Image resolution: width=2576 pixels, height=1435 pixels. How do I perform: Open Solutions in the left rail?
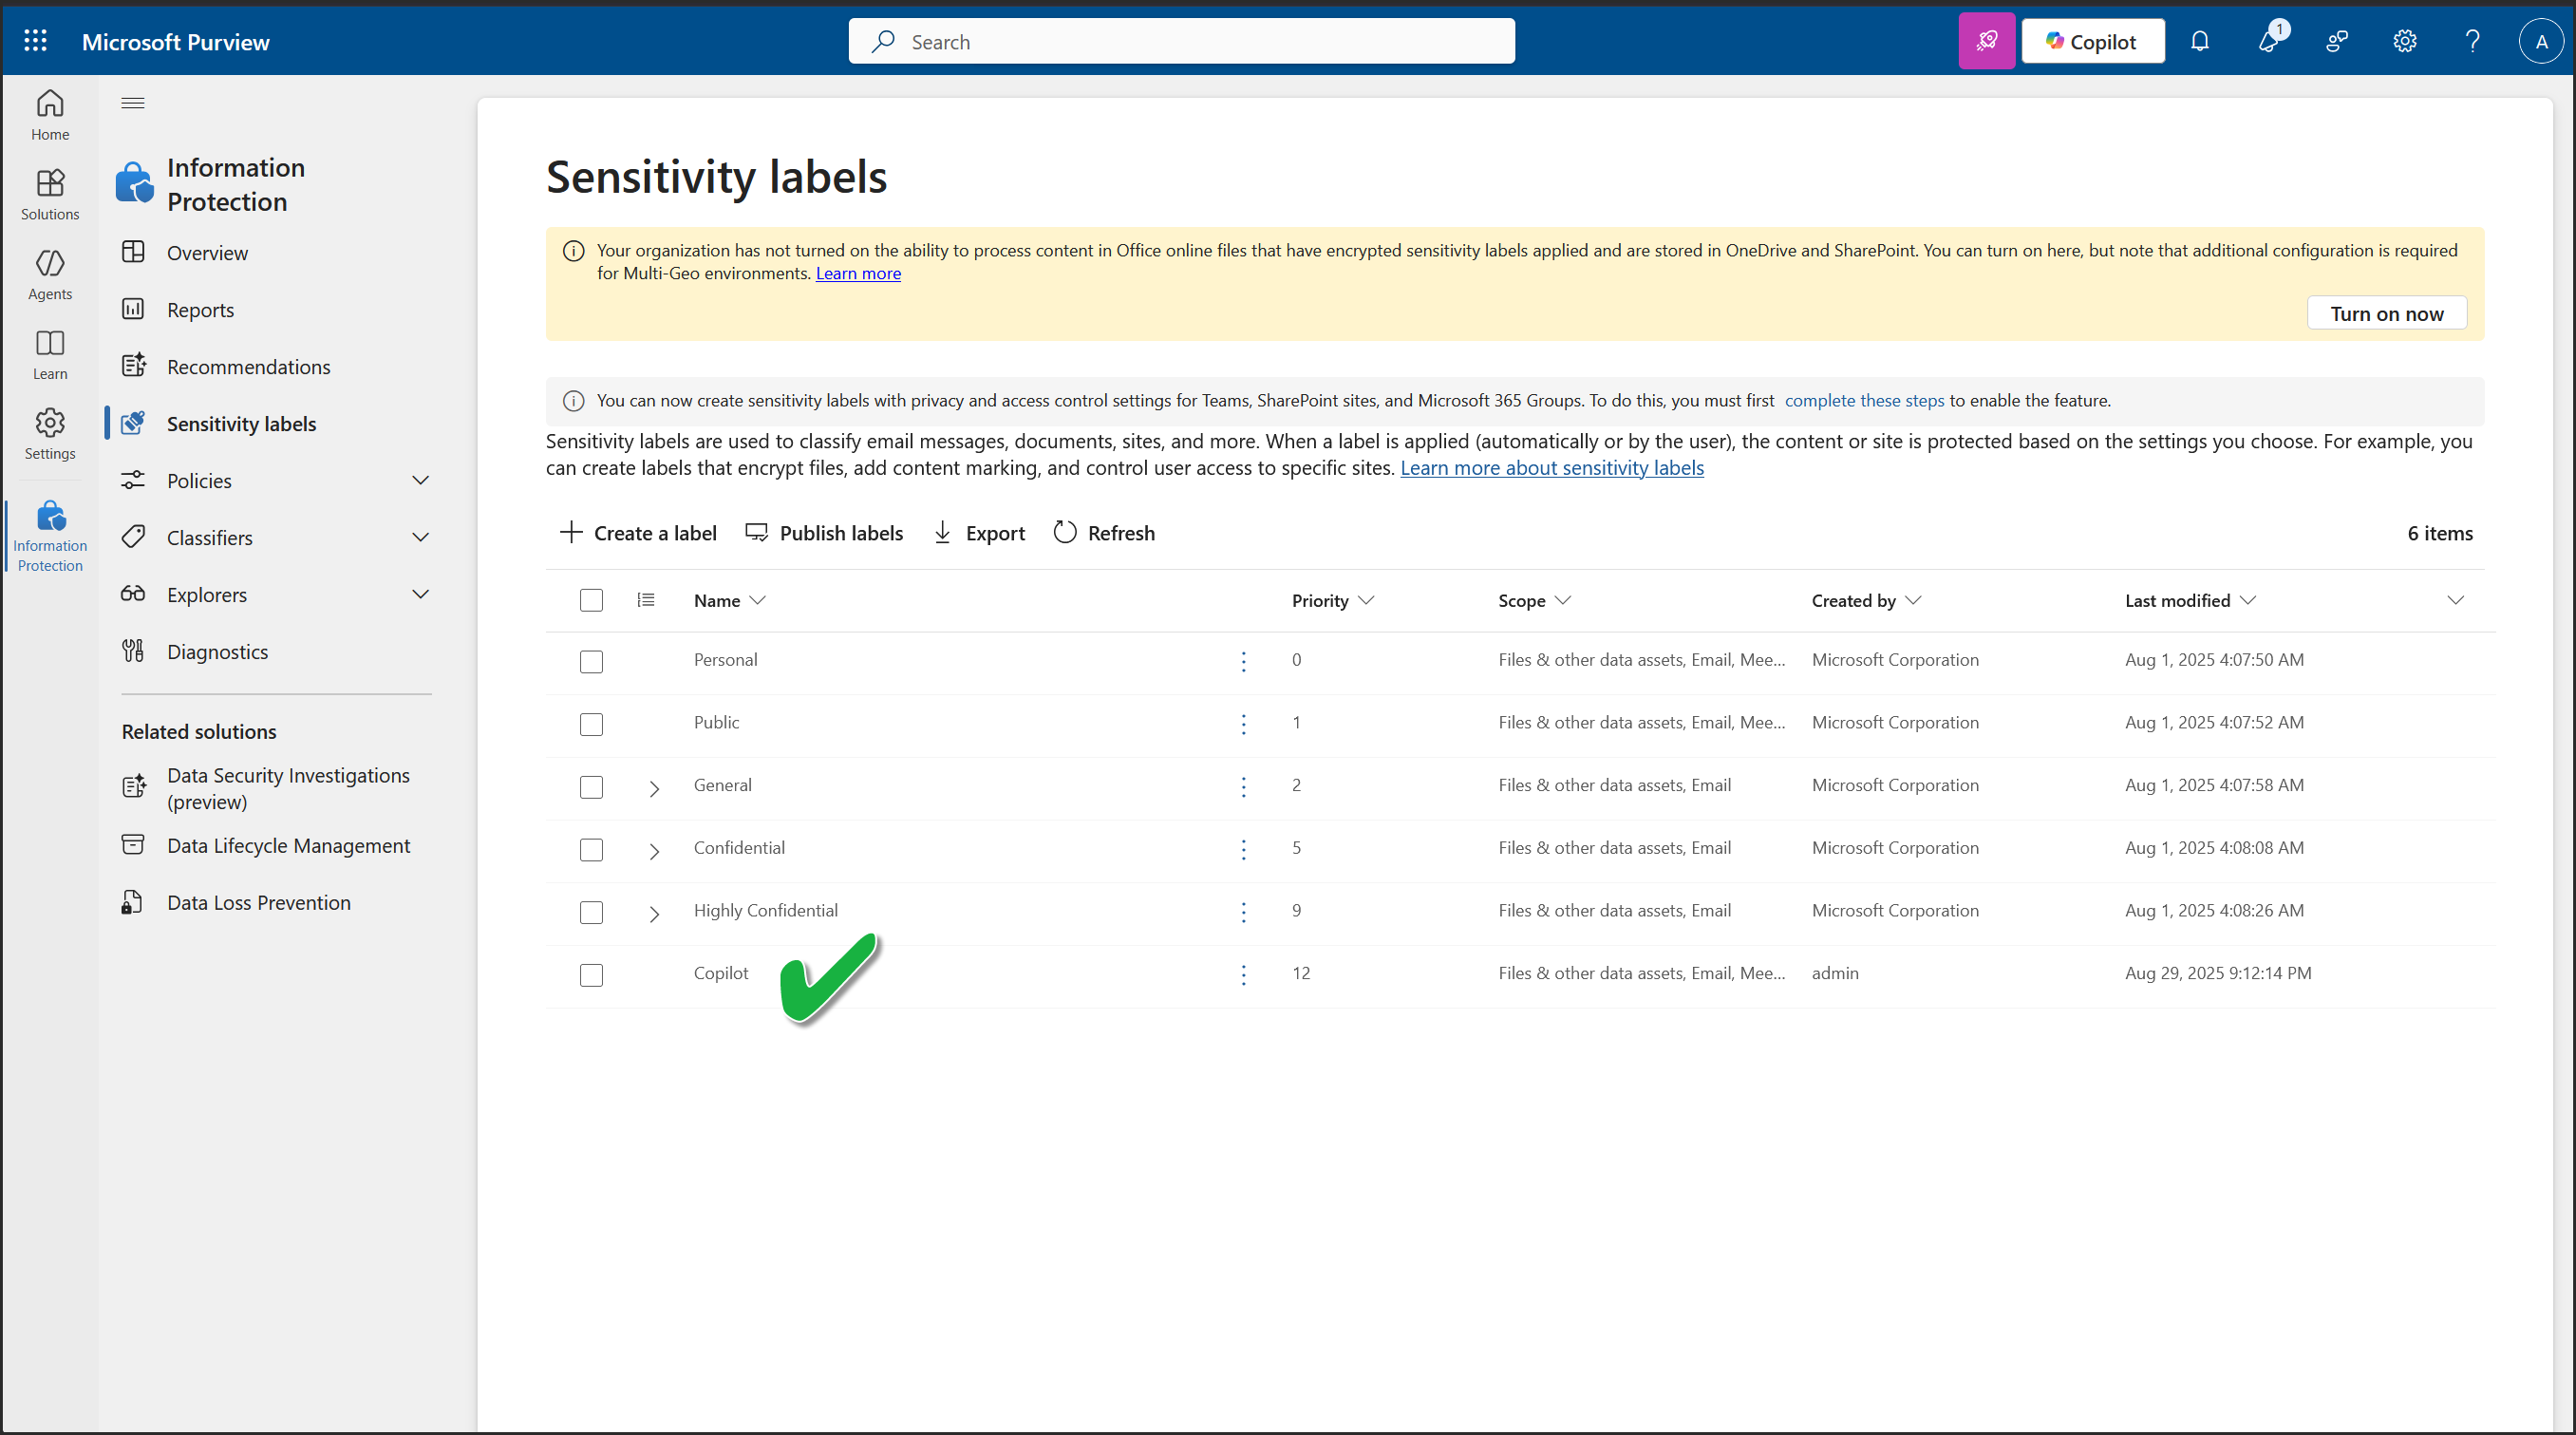tap(50, 194)
